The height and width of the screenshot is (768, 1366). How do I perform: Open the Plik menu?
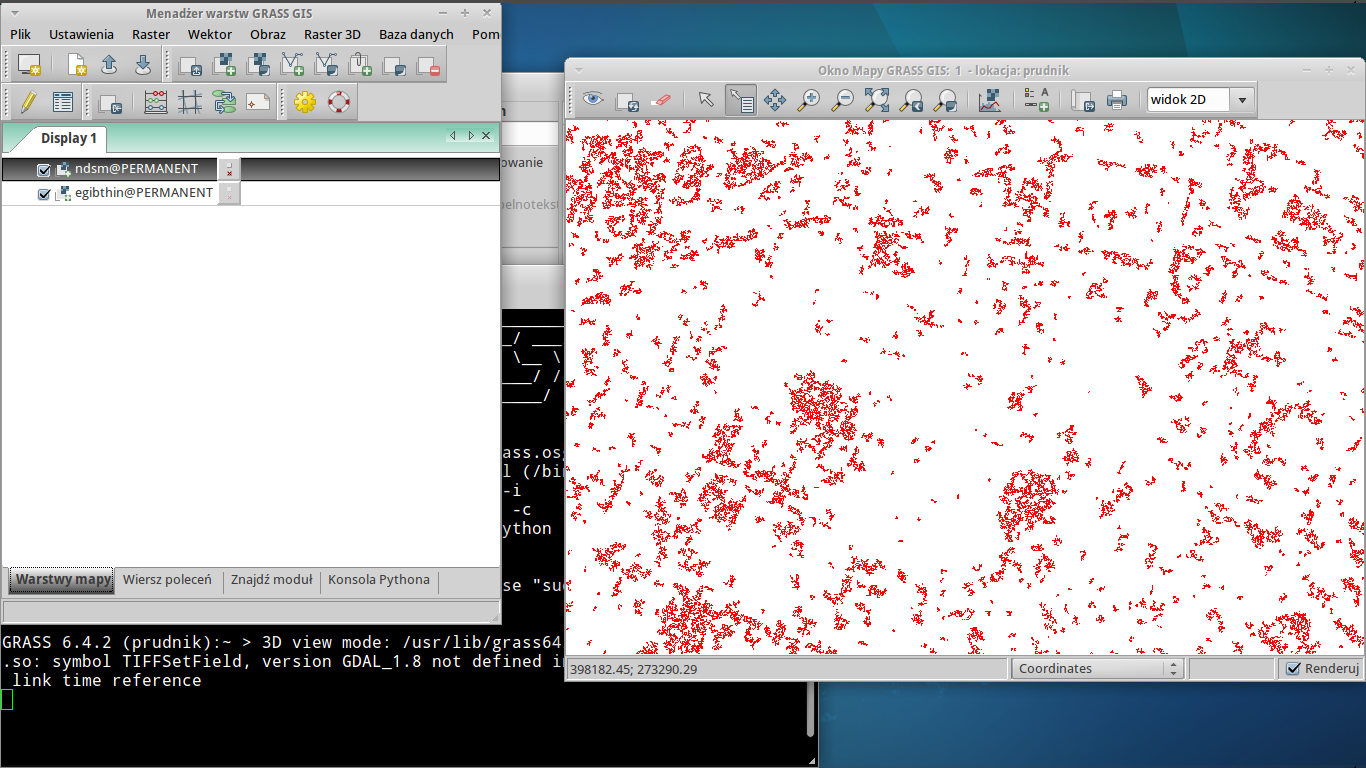coord(21,34)
